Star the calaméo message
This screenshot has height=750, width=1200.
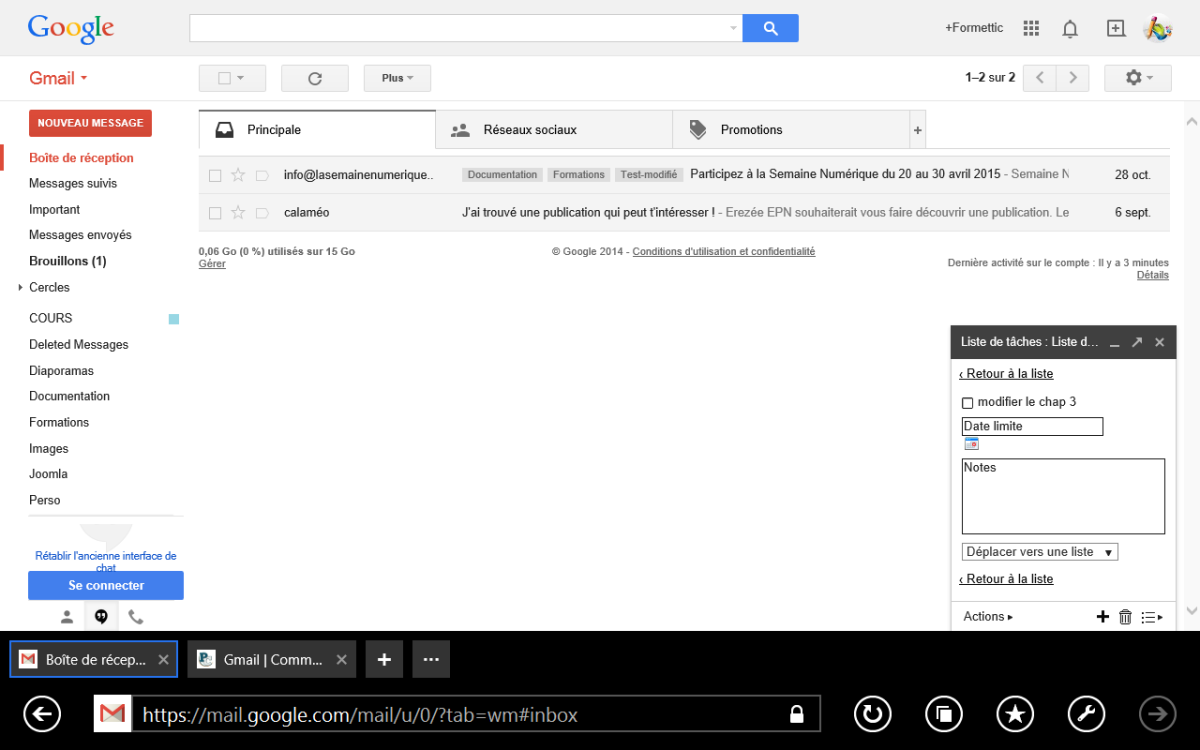(x=238, y=213)
